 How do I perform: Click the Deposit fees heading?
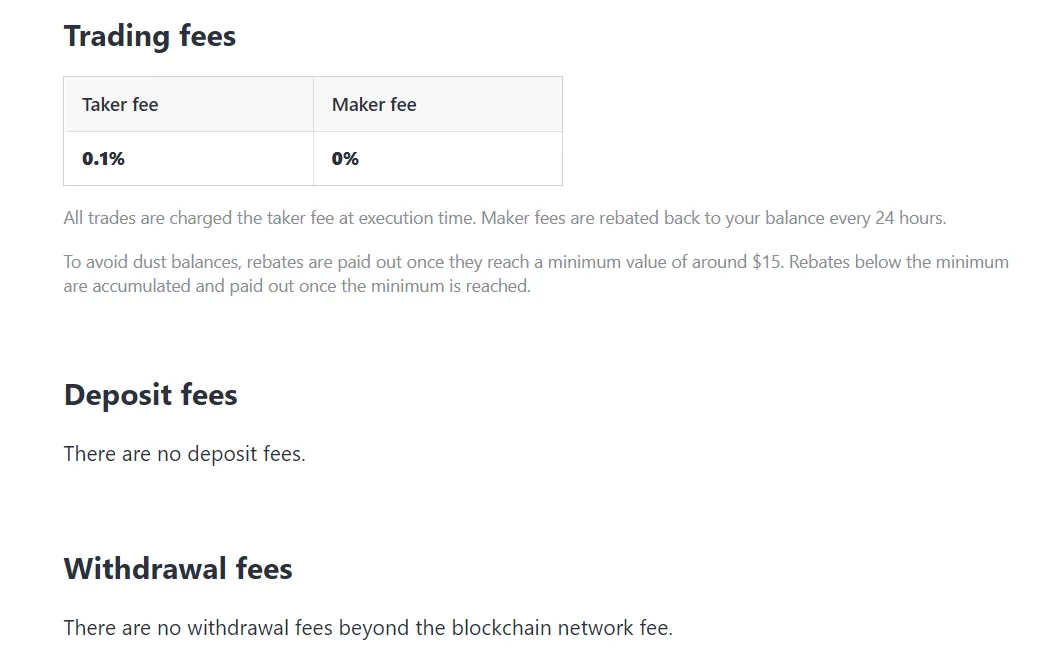click(x=151, y=395)
